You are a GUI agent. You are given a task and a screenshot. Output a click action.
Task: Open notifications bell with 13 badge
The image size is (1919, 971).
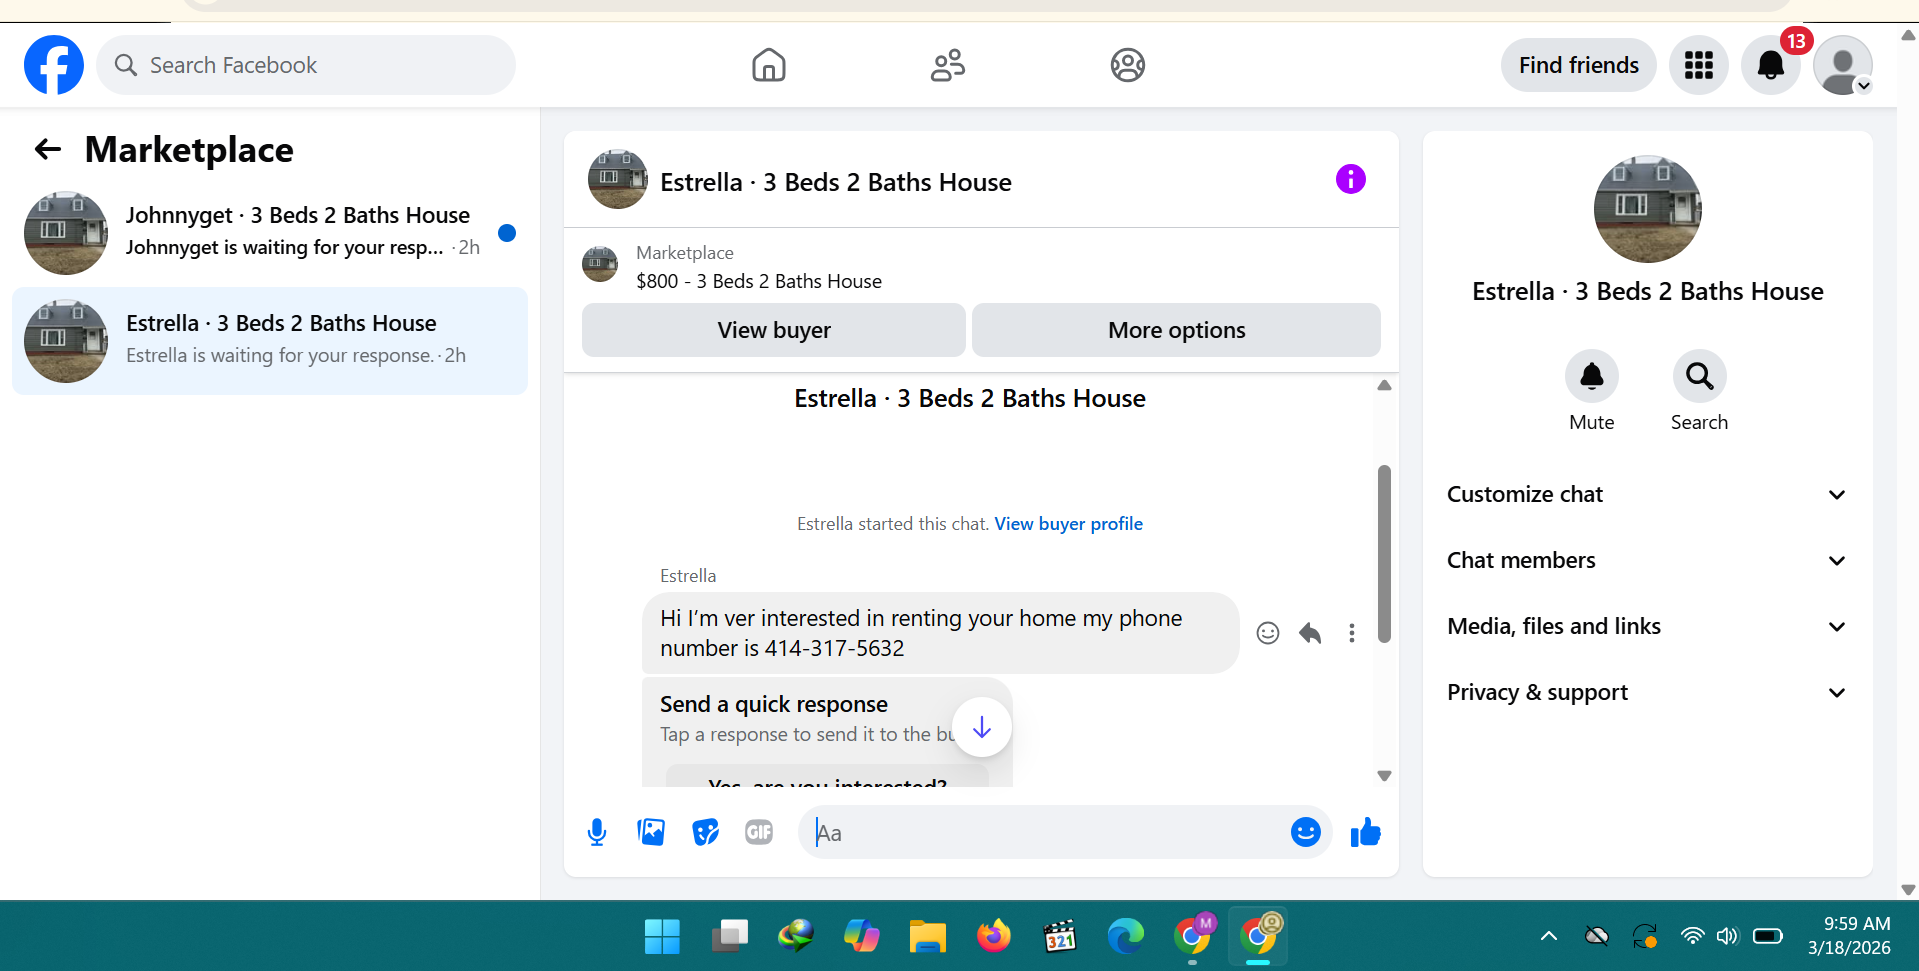click(1770, 65)
